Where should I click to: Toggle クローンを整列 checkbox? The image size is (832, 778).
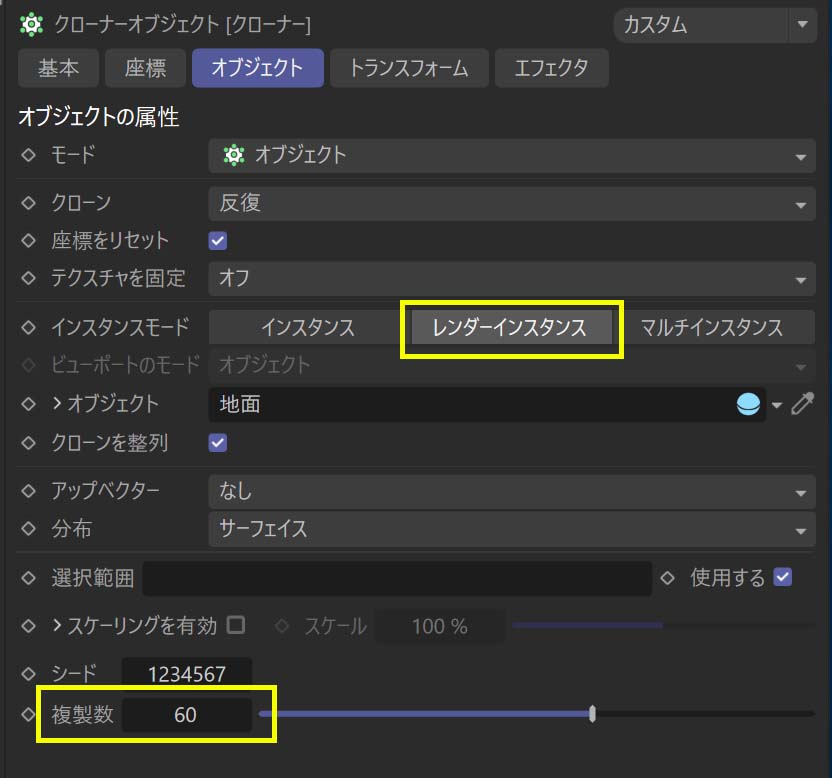218,443
